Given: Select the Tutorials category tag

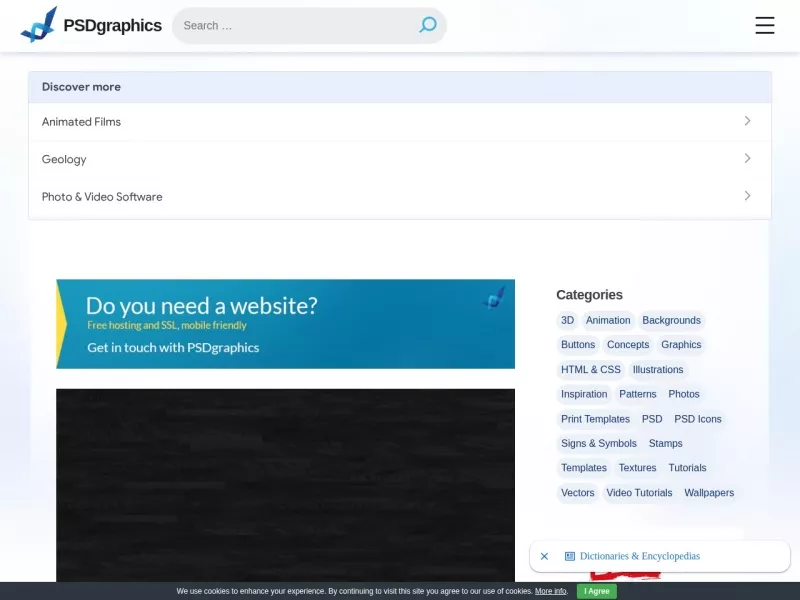Looking at the screenshot, I should click(x=687, y=468).
